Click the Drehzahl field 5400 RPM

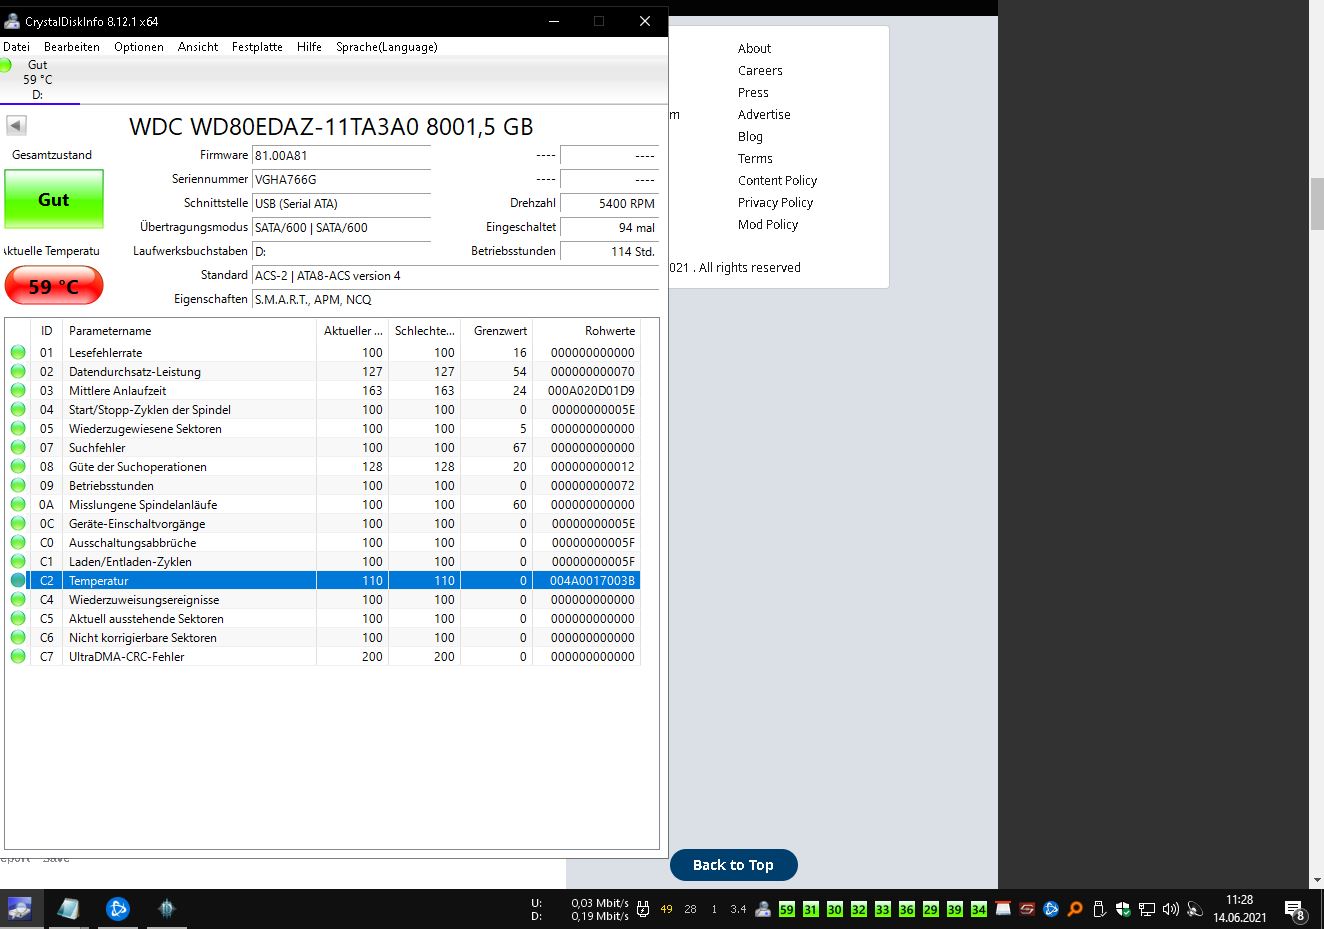click(609, 204)
